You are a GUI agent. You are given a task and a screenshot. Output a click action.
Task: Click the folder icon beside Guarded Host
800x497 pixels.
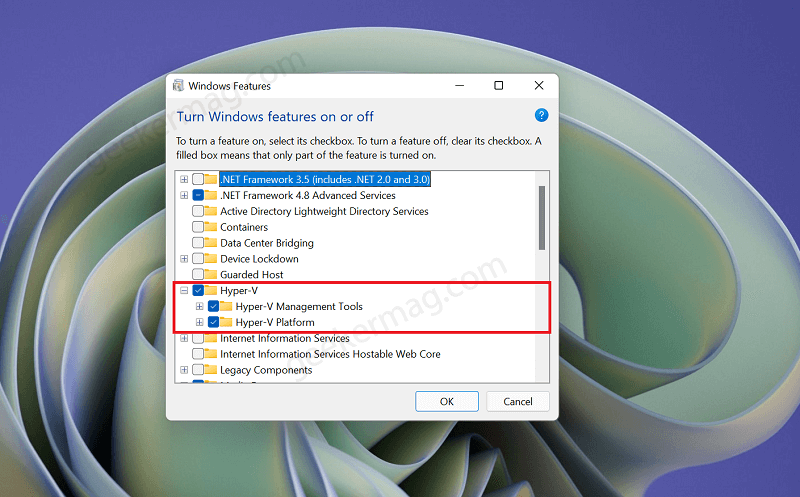pos(211,274)
